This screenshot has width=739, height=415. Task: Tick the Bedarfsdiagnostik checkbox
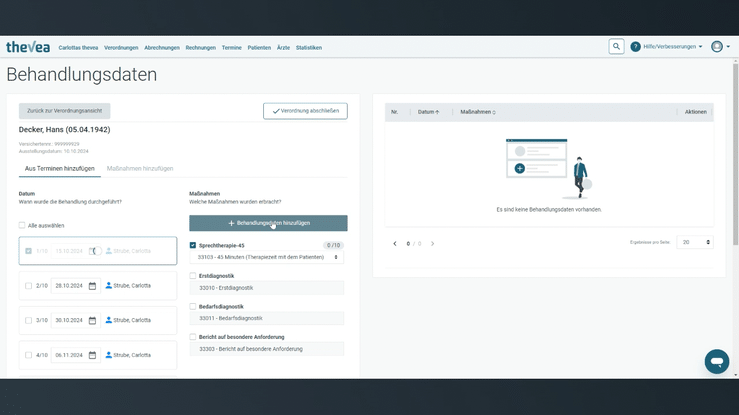[x=193, y=306]
